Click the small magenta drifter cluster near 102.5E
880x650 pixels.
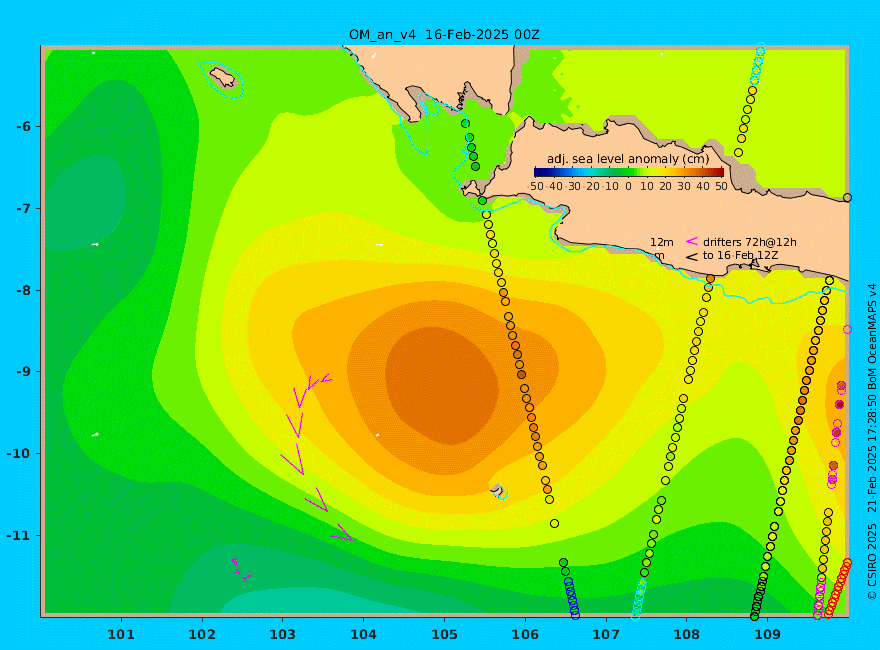tap(241, 569)
